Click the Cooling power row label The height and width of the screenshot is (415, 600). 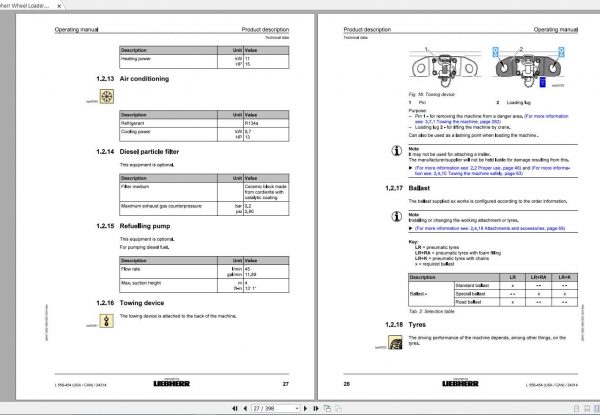[x=136, y=132]
